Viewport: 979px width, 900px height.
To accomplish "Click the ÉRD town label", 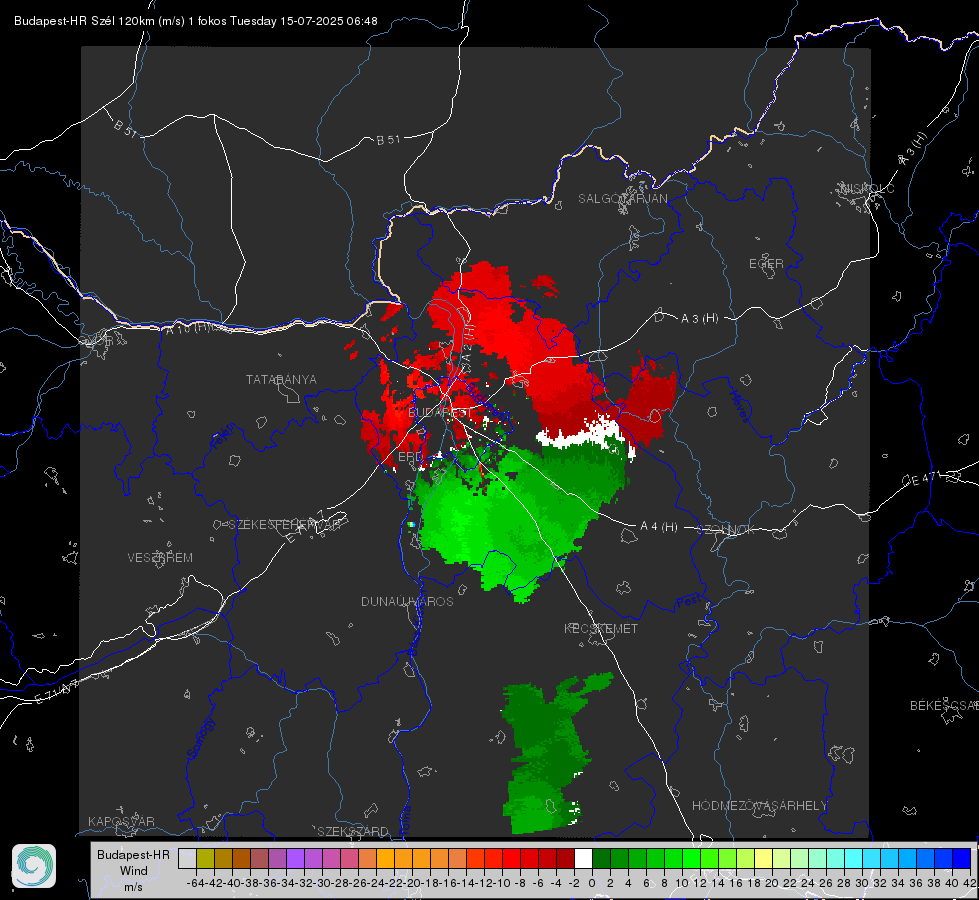I will tap(410, 457).
